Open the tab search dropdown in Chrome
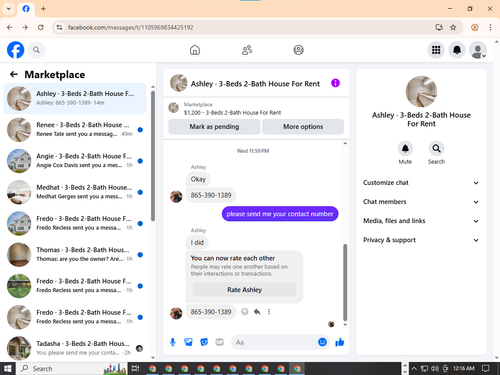Screen dimensions: 500x375 [x=9, y=9]
